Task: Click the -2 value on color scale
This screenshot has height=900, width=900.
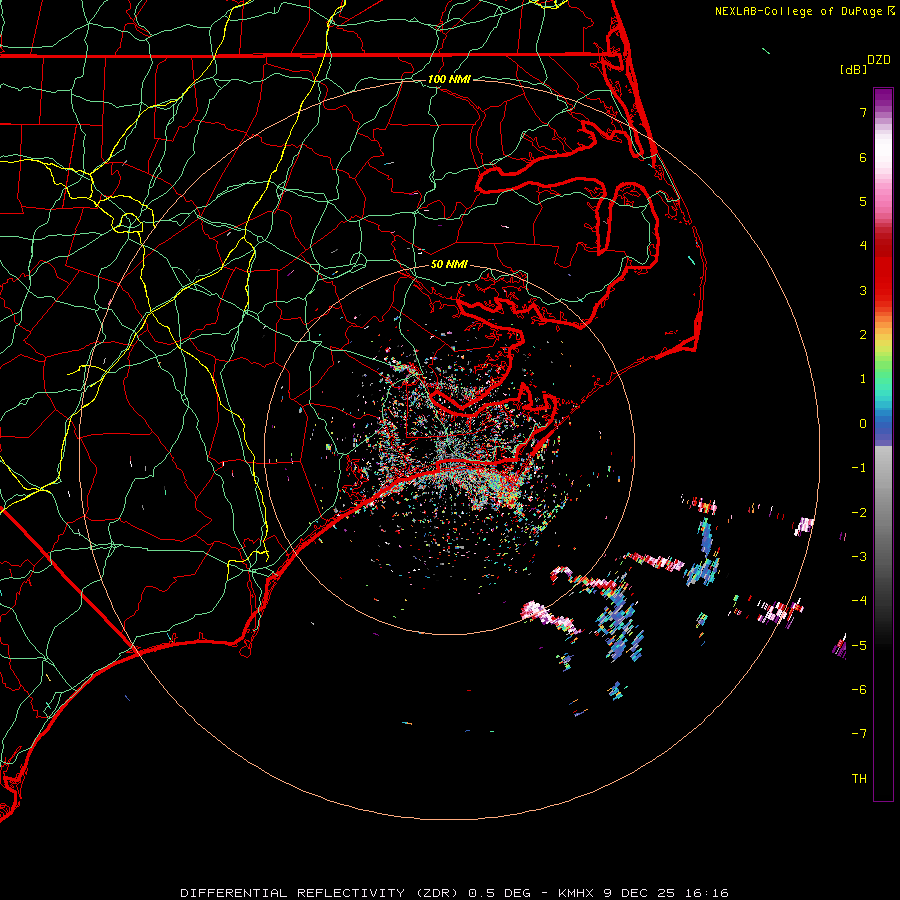Action: click(859, 512)
